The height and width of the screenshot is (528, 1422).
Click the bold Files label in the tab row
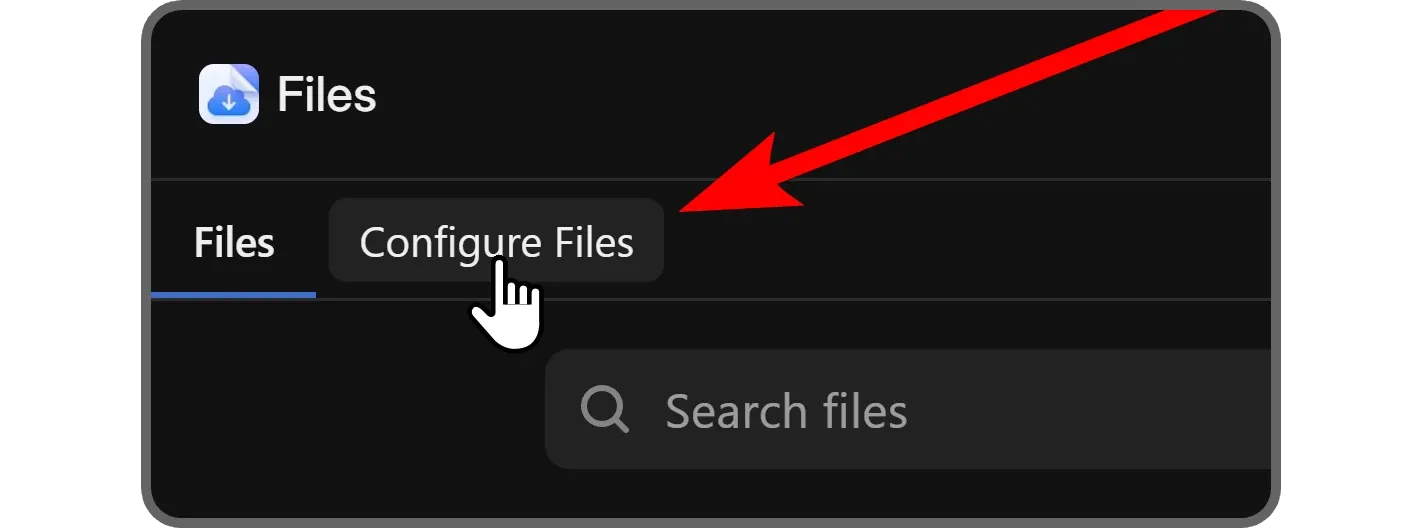pos(234,243)
